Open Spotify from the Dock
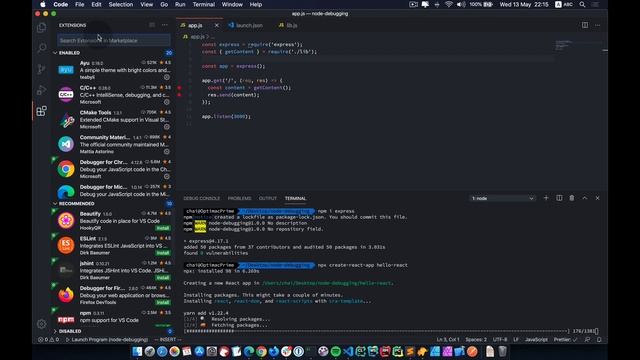This screenshot has width=640, height=360. (x=336, y=351)
